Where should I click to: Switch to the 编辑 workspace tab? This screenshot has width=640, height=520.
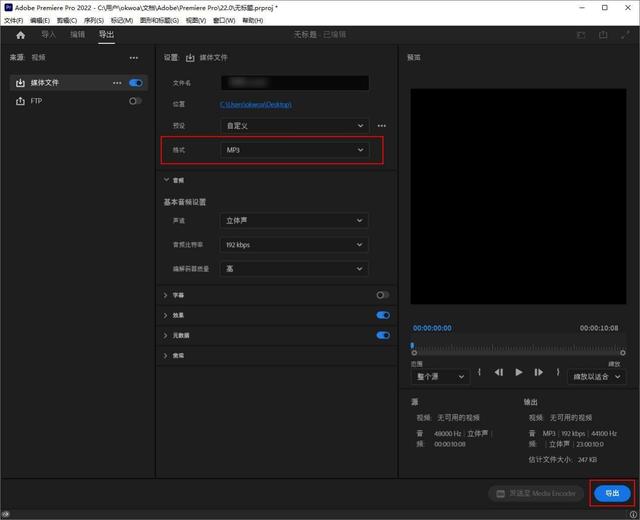coord(77,35)
